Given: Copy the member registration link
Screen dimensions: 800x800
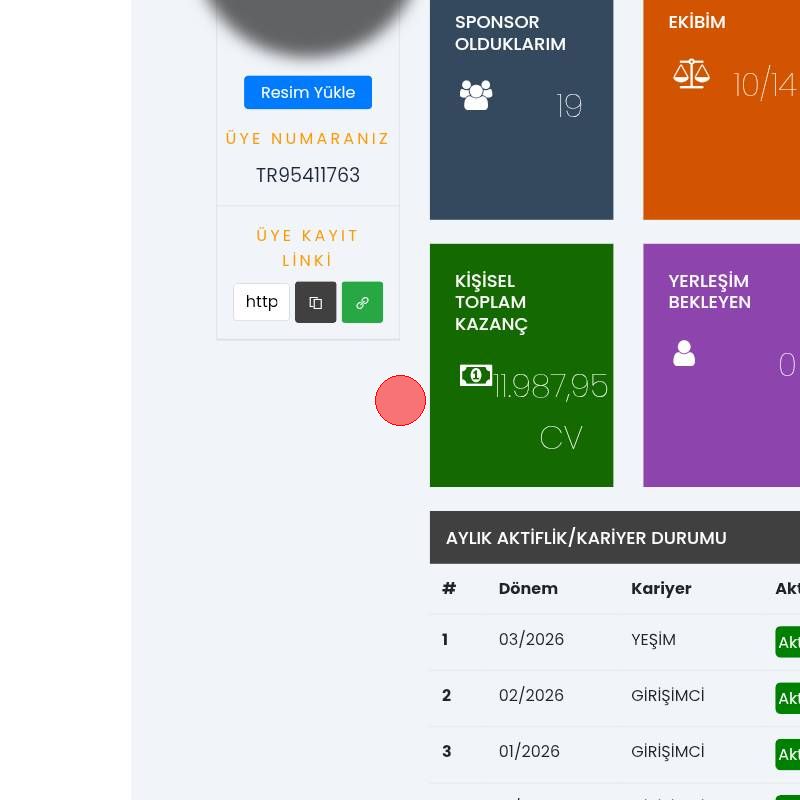Looking at the screenshot, I should 315,302.
